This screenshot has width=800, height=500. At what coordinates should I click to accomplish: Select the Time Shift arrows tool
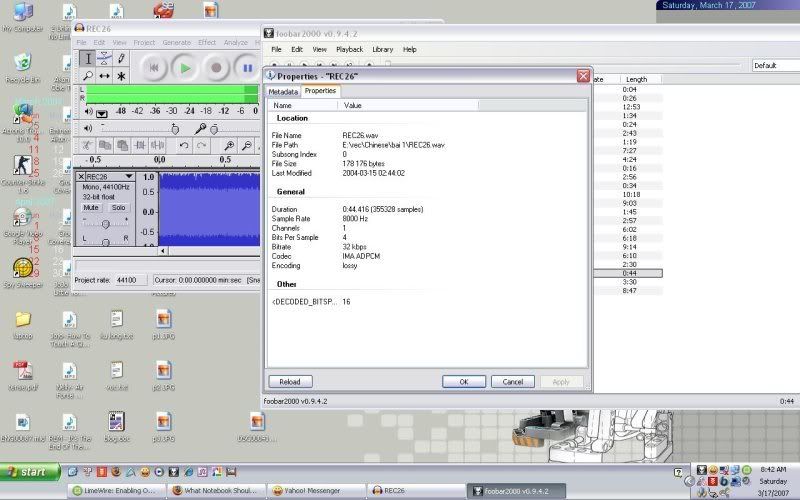click(x=104, y=76)
